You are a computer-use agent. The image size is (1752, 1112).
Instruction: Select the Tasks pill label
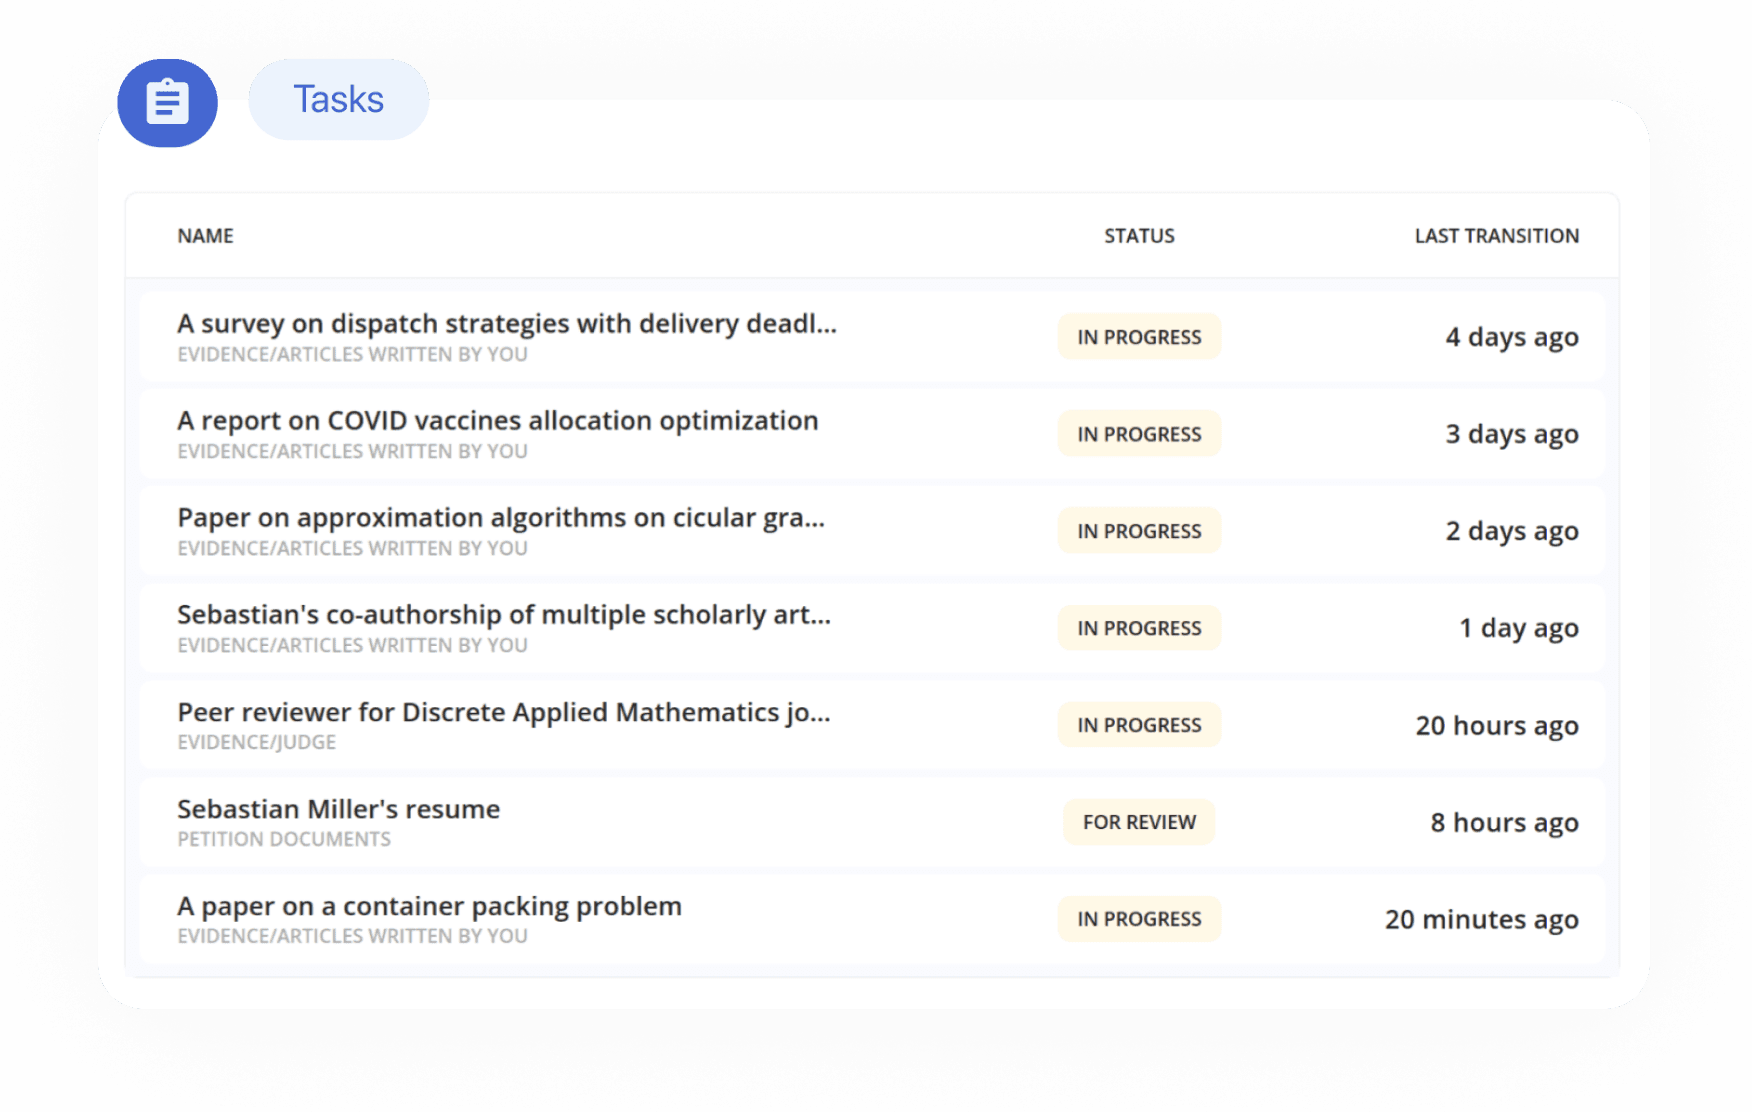338,99
